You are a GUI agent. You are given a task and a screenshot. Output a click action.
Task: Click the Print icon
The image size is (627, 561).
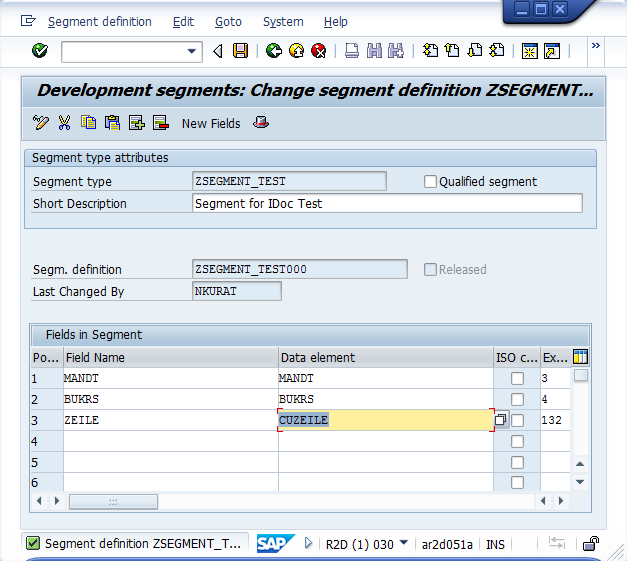(352, 51)
